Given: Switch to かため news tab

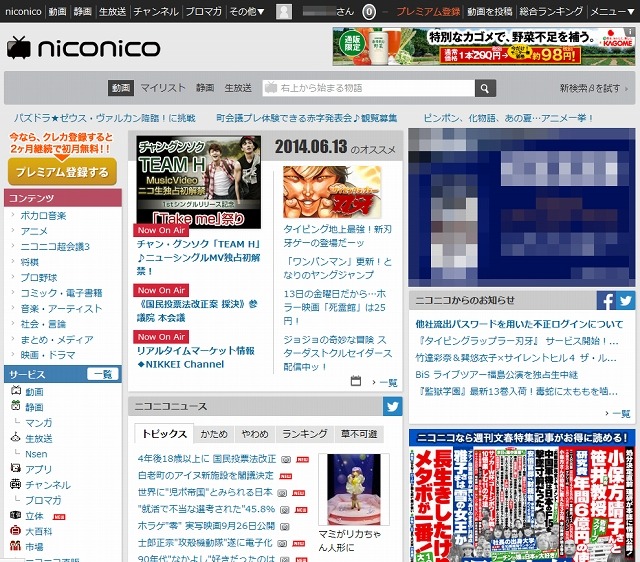Looking at the screenshot, I should click(214, 434).
